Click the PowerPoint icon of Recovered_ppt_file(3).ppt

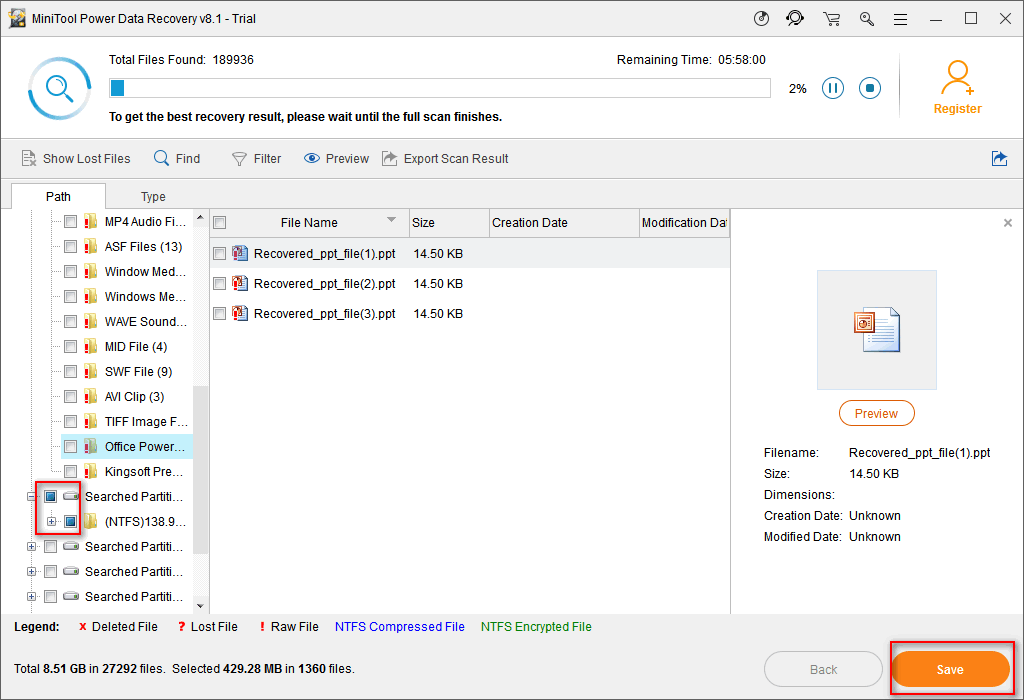click(x=240, y=313)
